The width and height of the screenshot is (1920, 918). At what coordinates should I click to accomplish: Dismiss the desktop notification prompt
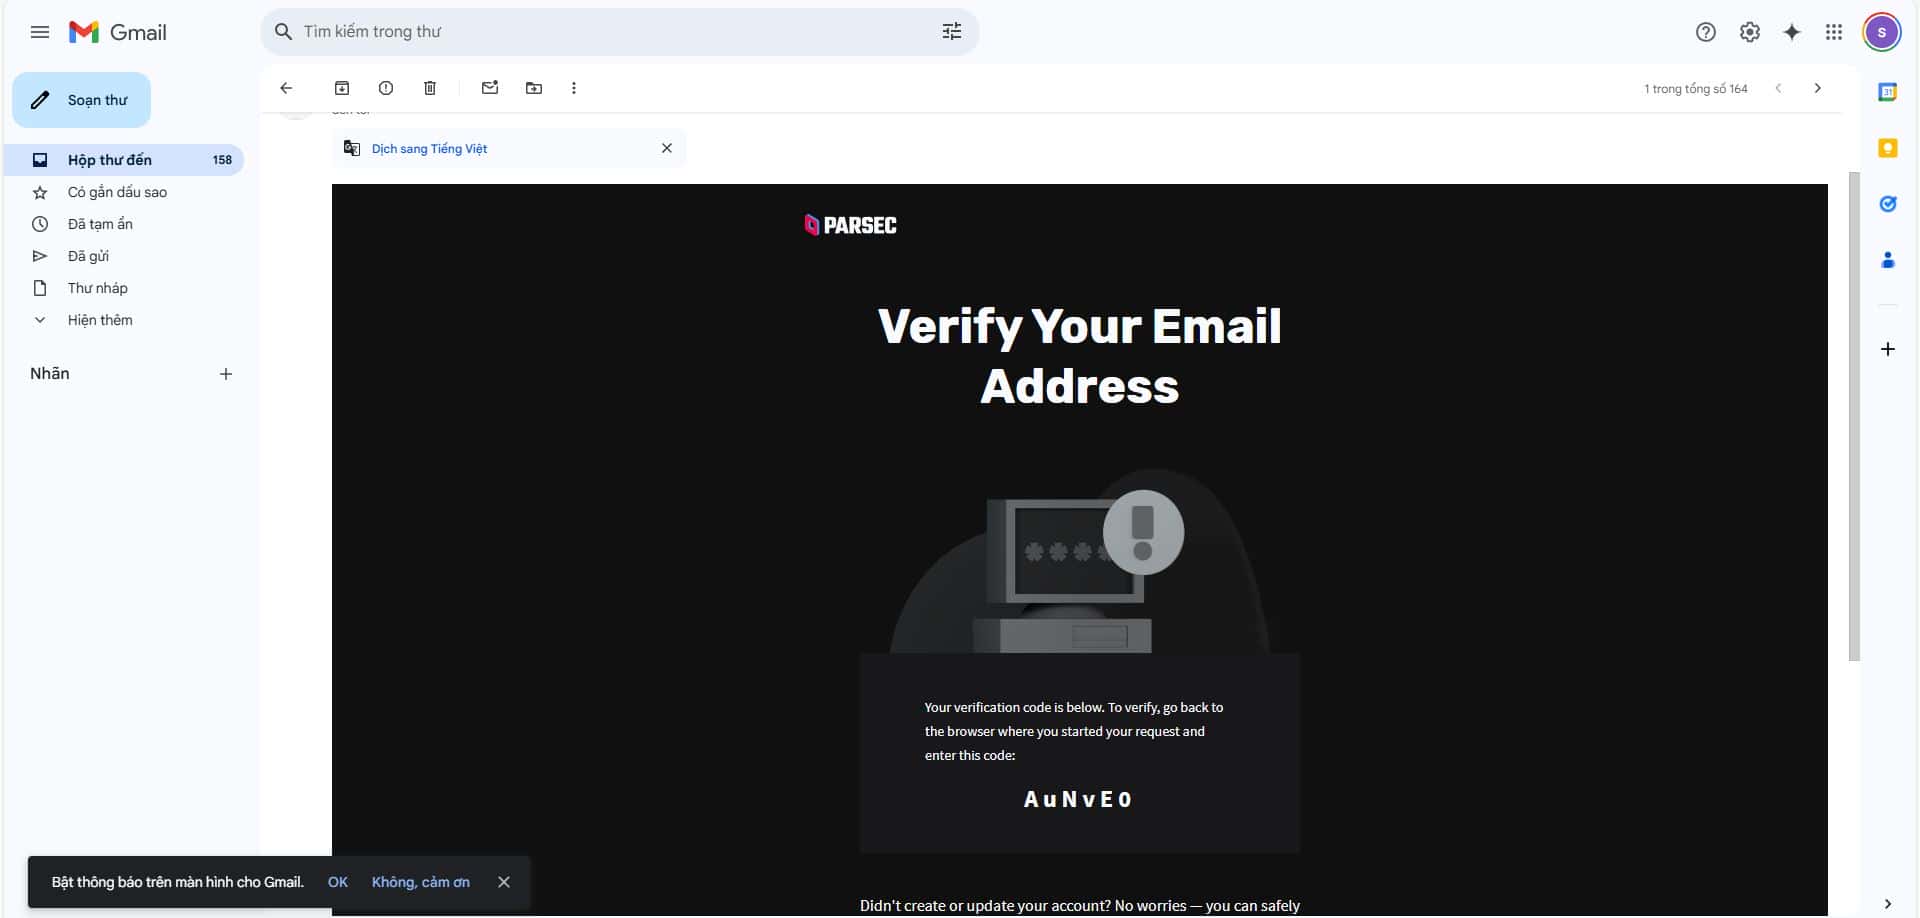[504, 882]
